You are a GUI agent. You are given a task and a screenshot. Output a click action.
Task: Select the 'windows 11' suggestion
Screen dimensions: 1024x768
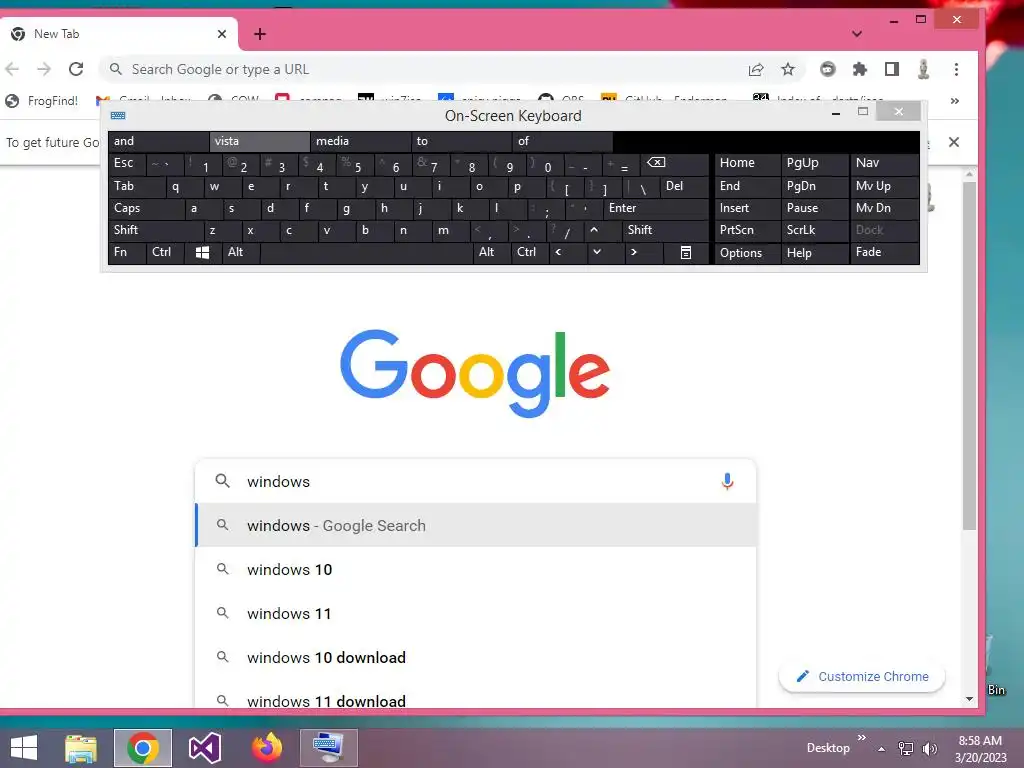476,613
